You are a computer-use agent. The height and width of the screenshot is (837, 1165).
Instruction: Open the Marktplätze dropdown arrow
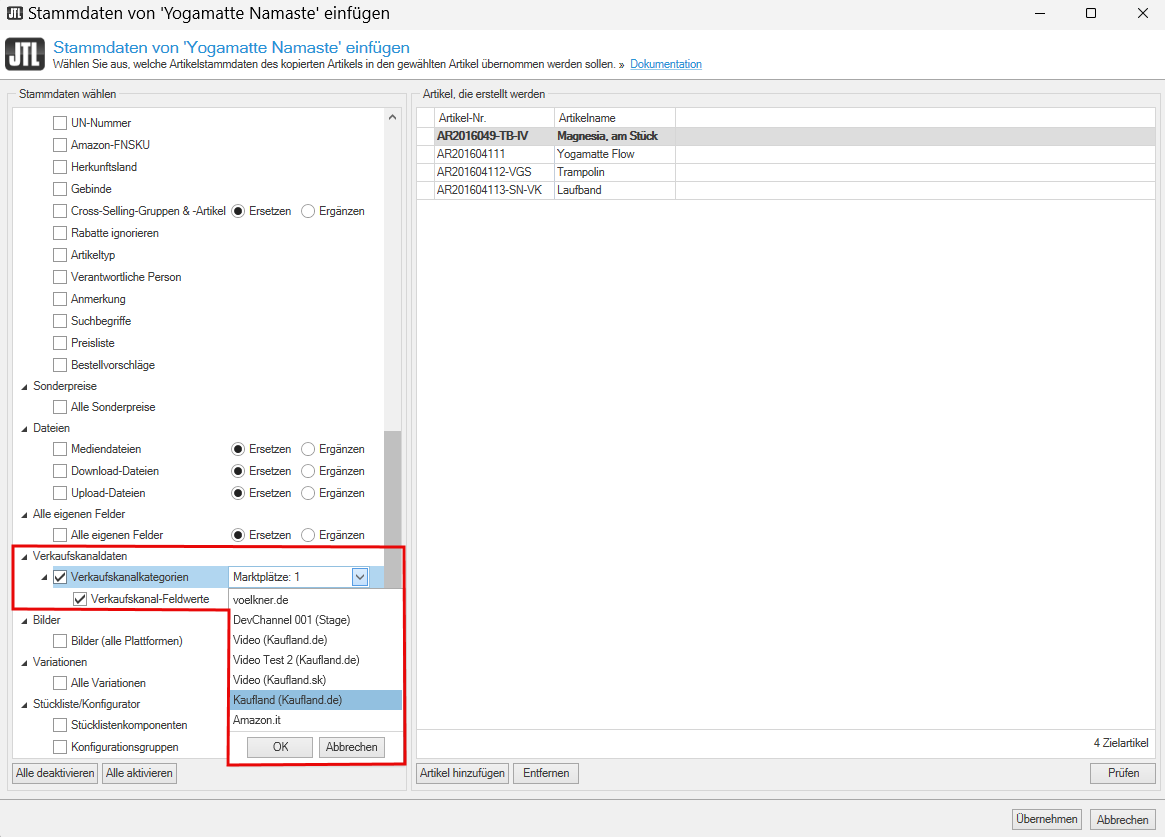pos(360,577)
